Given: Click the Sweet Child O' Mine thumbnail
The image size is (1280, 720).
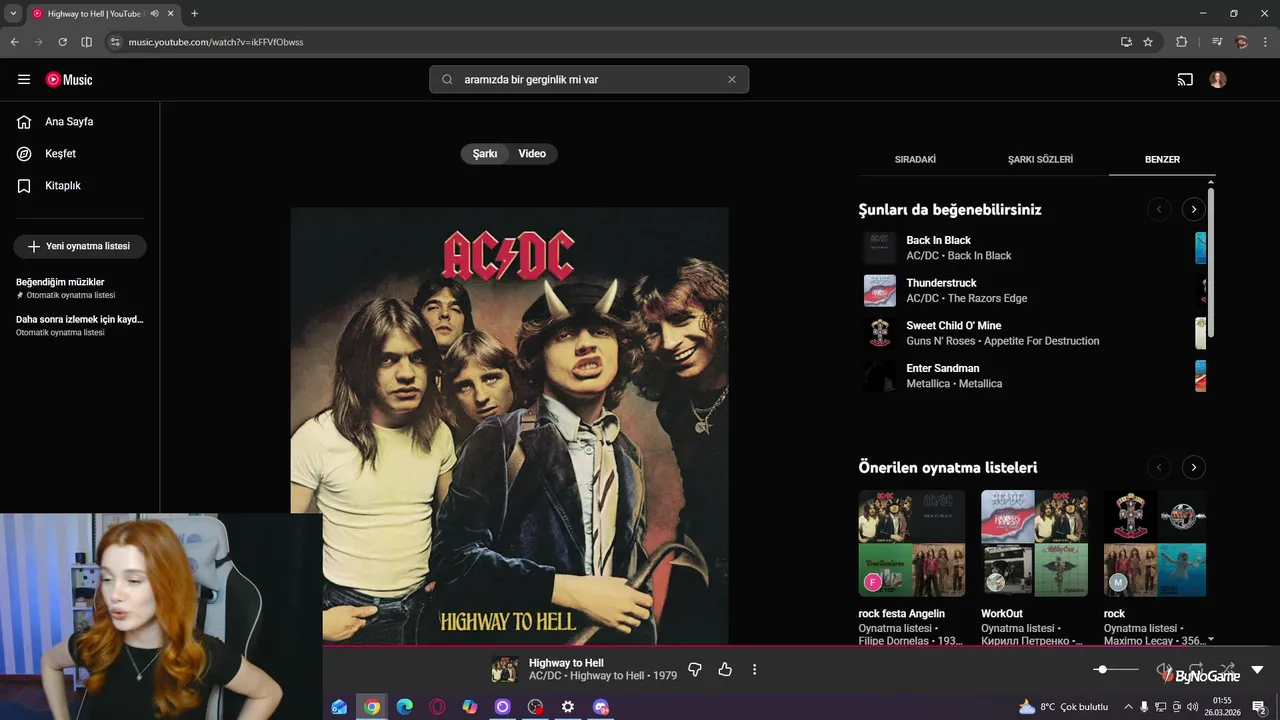Looking at the screenshot, I should pos(880,334).
